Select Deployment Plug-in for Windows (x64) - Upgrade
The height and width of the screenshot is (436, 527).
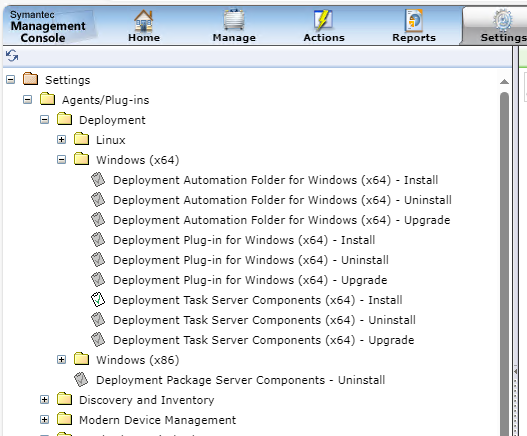pos(250,280)
